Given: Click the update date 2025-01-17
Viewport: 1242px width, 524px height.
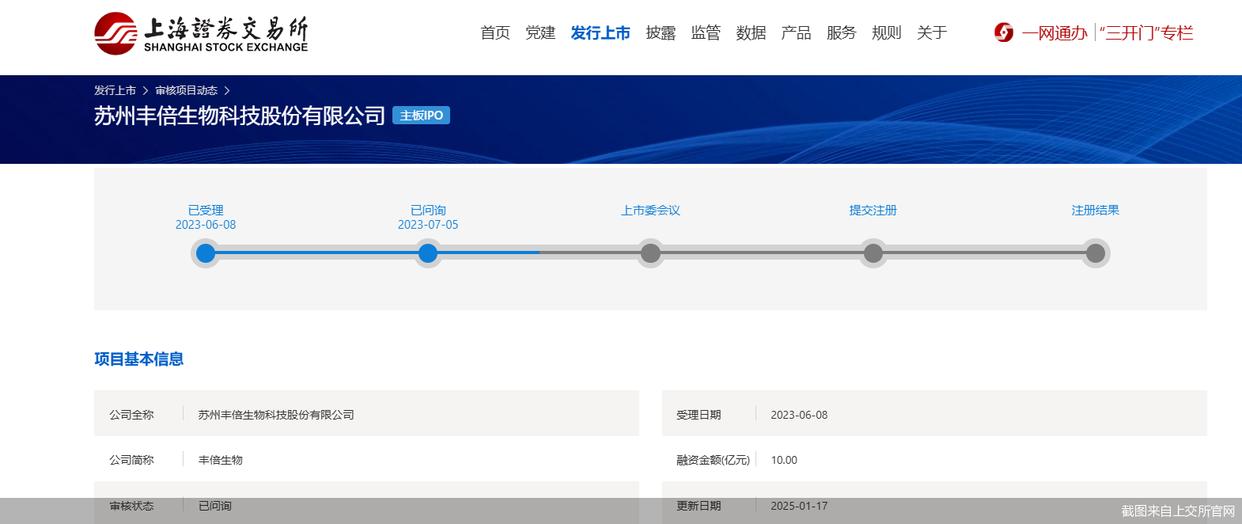Looking at the screenshot, I should click(x=799, y=506).
